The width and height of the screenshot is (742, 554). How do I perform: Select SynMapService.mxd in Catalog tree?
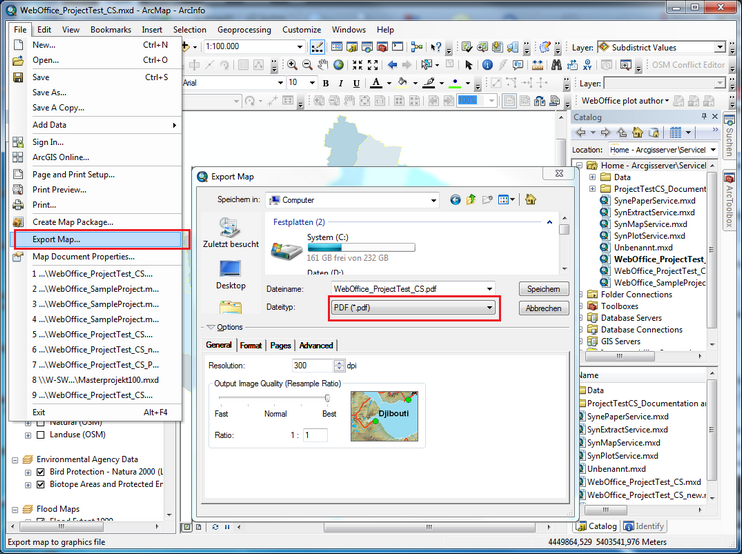pyautogui.click(x=650, y=224)
